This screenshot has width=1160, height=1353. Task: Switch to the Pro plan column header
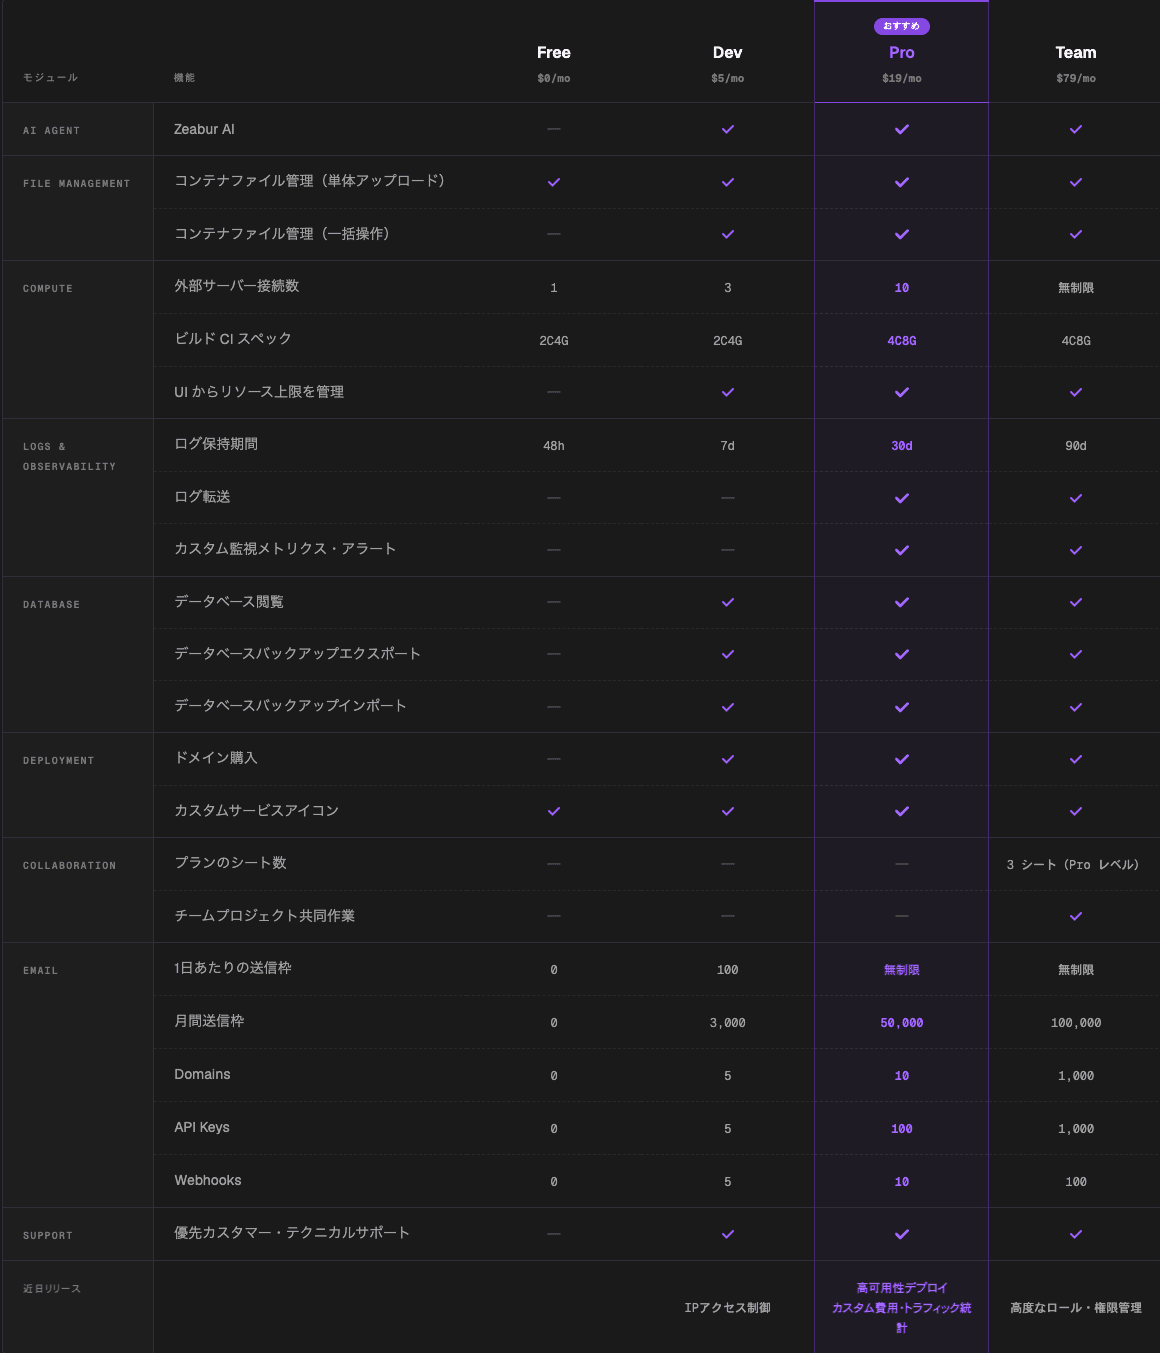click(x=901, y=52)
